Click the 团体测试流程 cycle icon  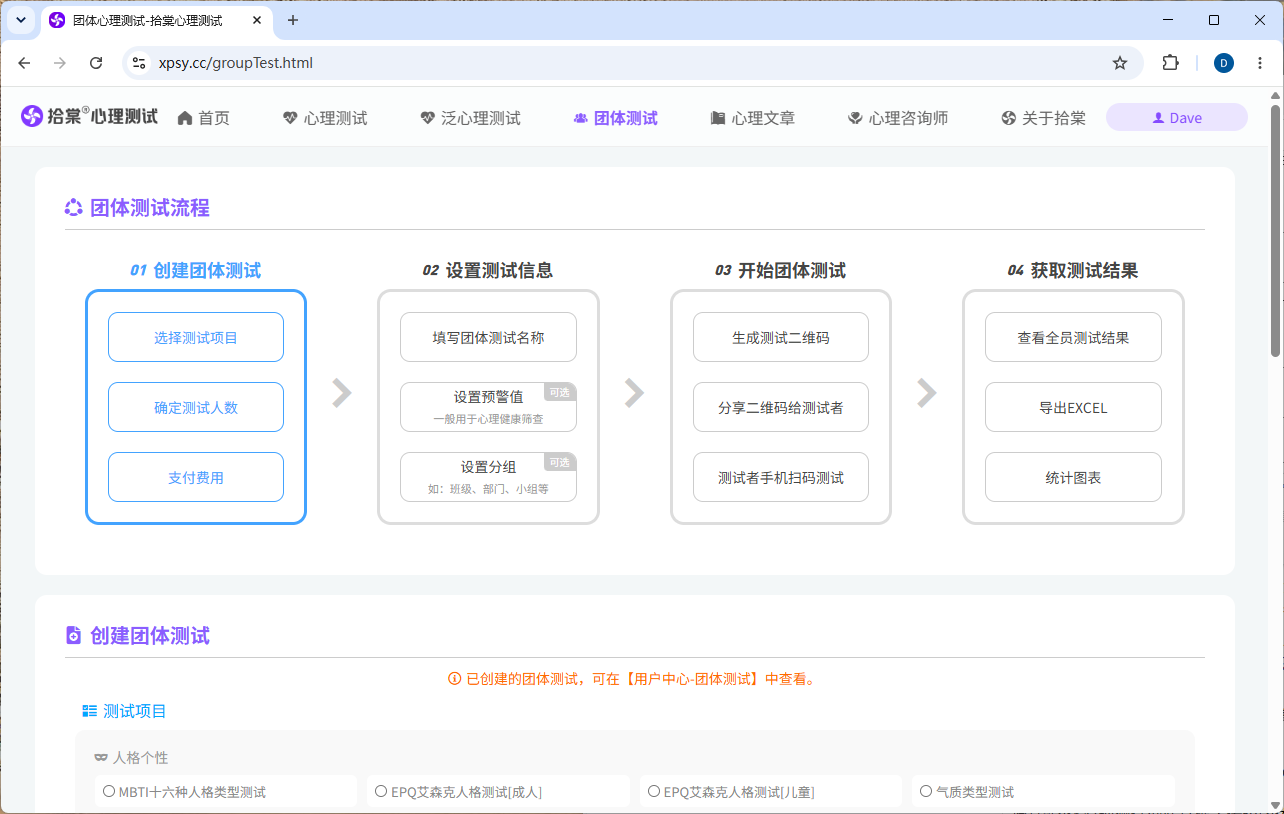(x=74, y=208)
